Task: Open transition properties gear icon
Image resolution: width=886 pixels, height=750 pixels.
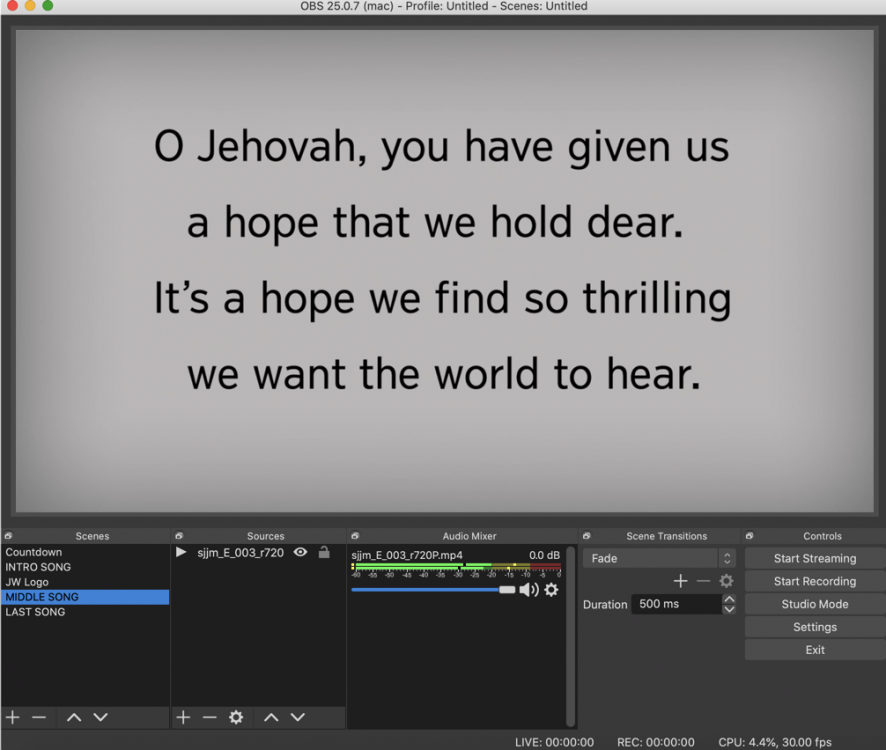Action: pos(726,581)
